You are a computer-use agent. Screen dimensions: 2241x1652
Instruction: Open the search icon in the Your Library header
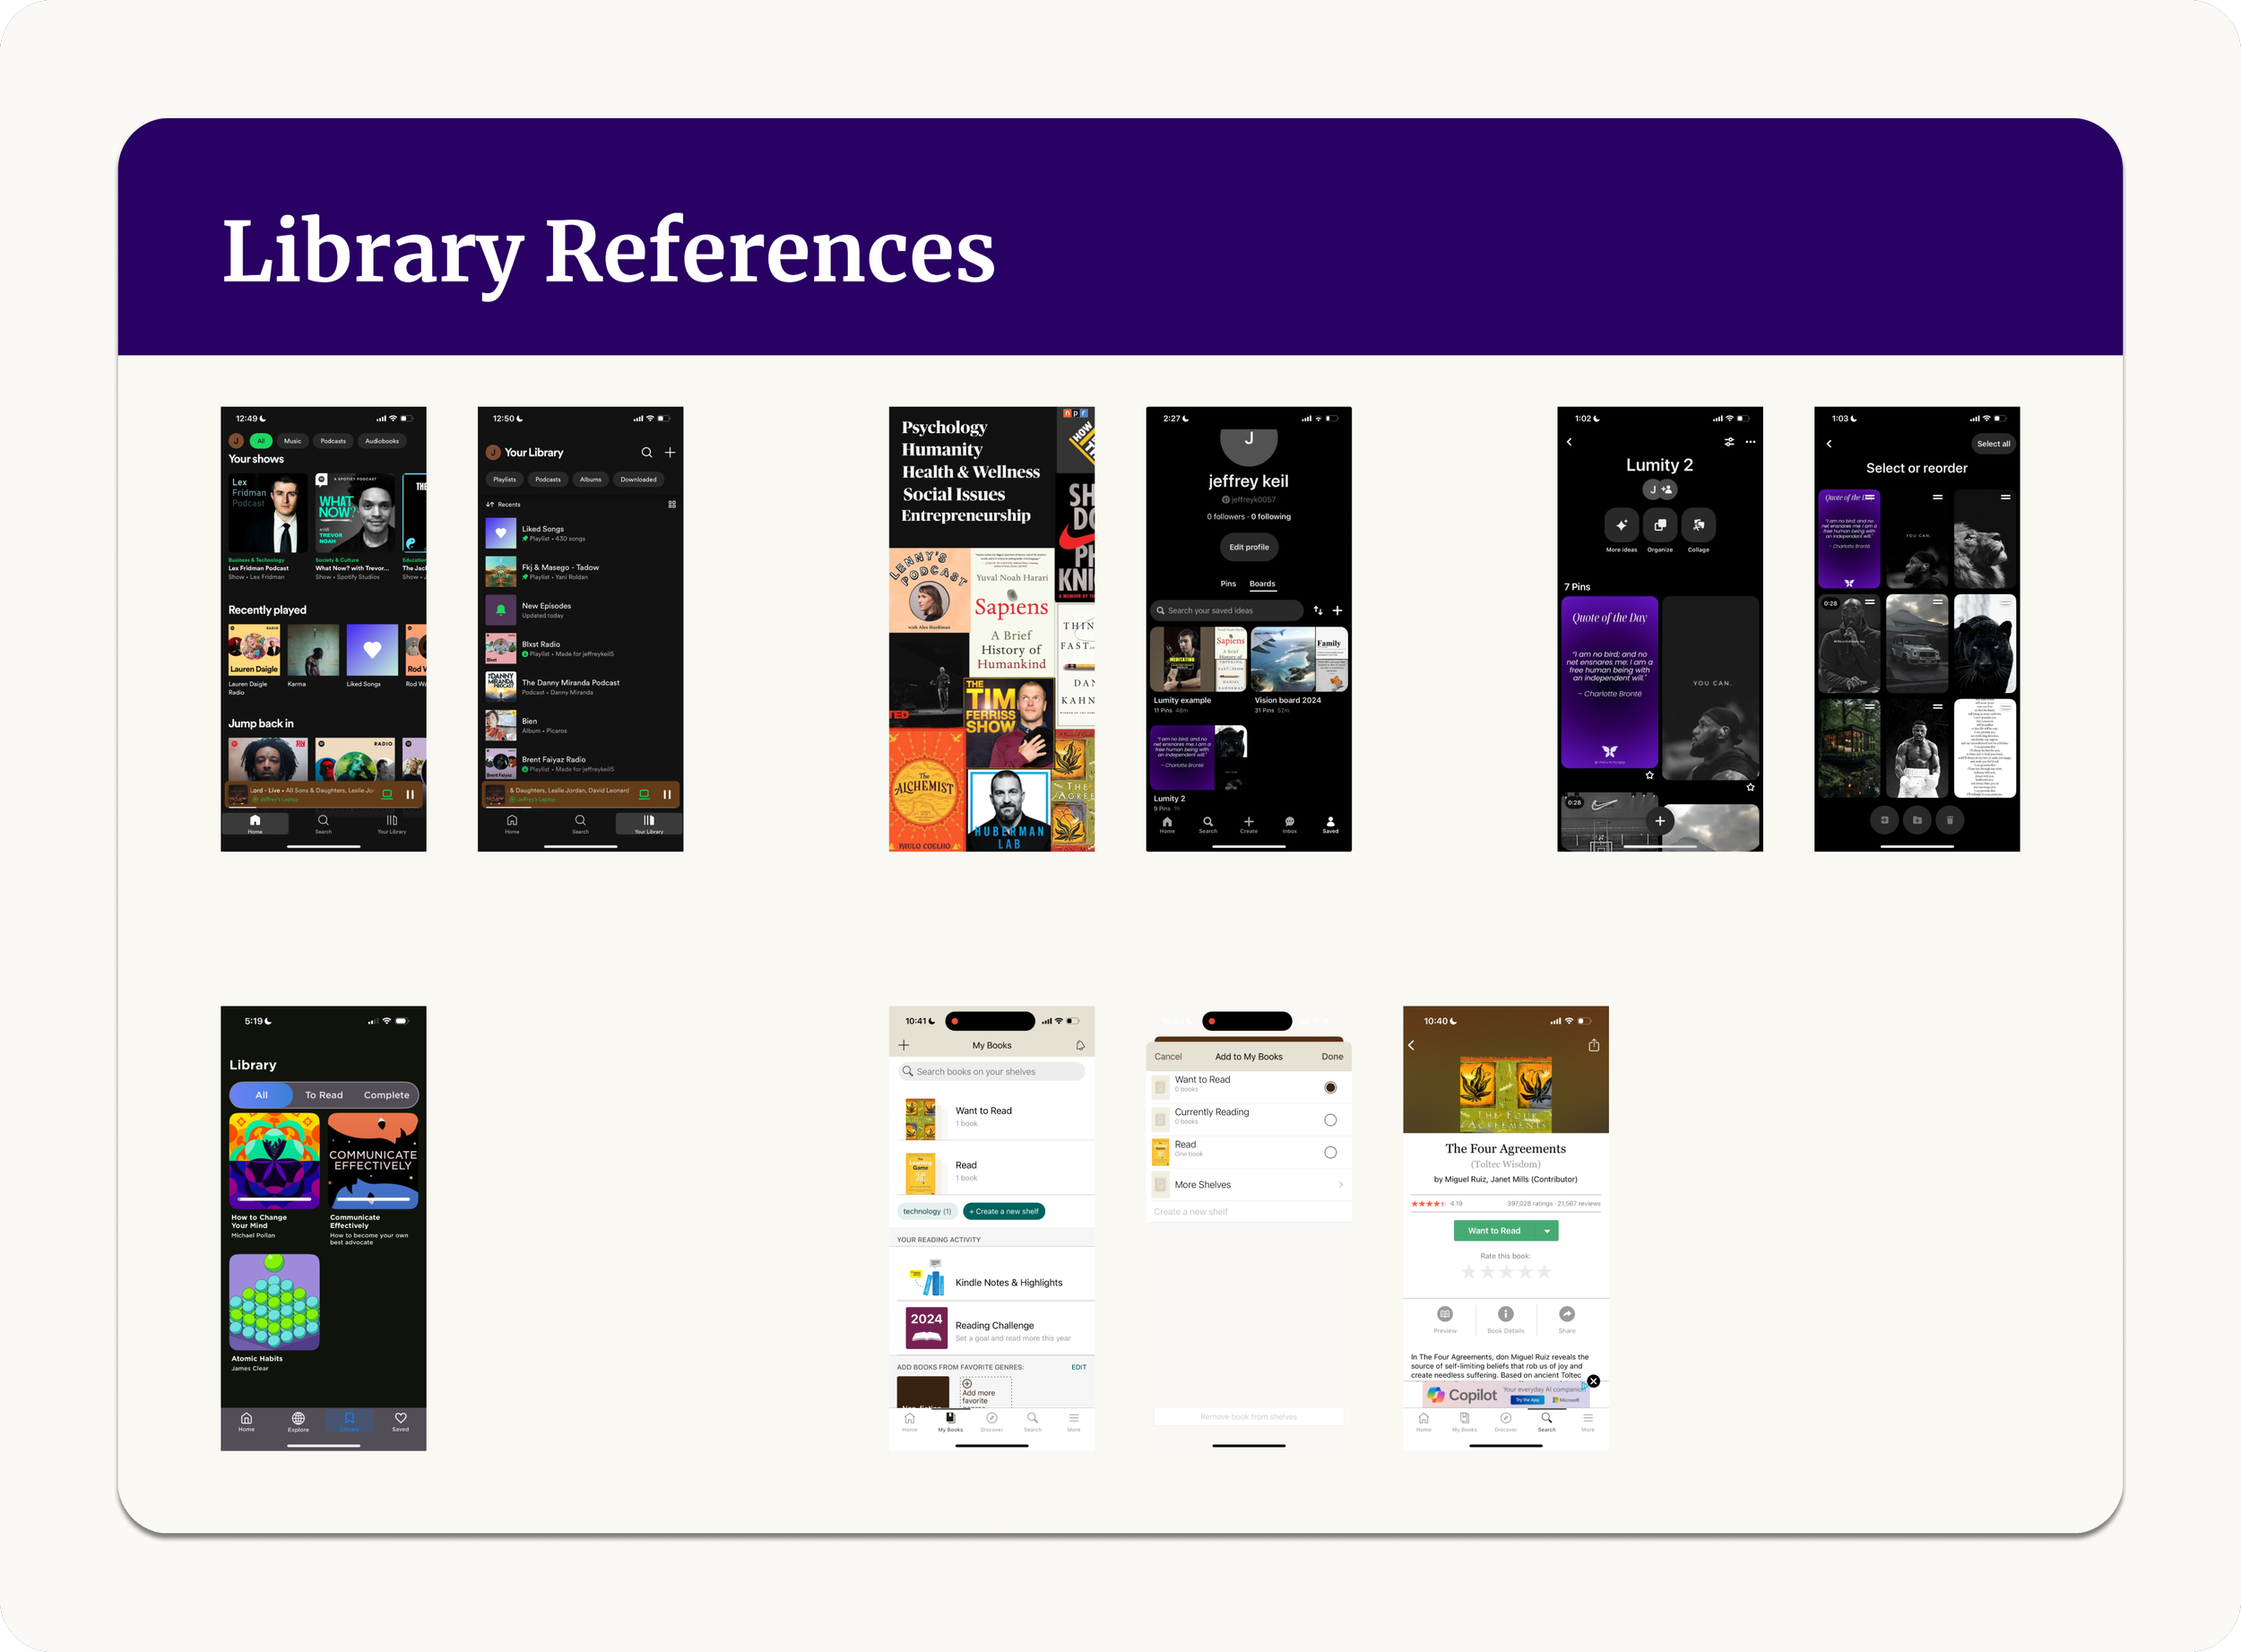[646, 452]
